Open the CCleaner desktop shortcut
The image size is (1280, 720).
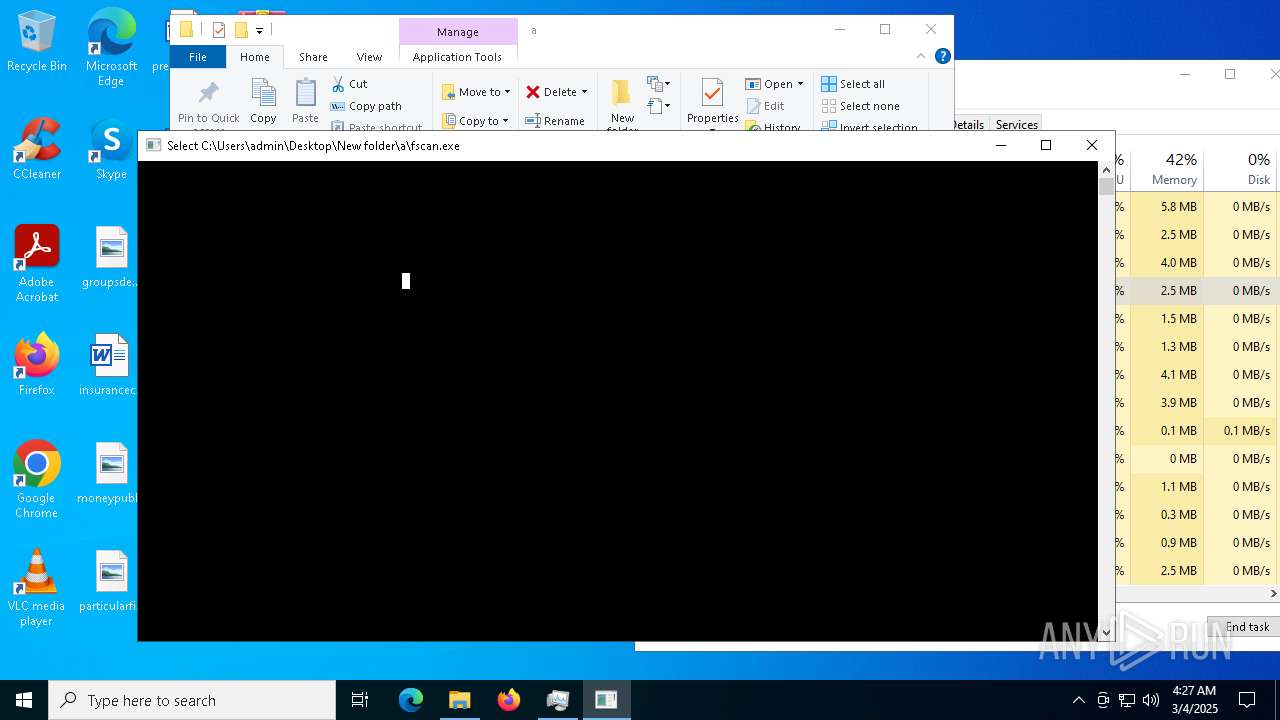[x=37, y=148]
